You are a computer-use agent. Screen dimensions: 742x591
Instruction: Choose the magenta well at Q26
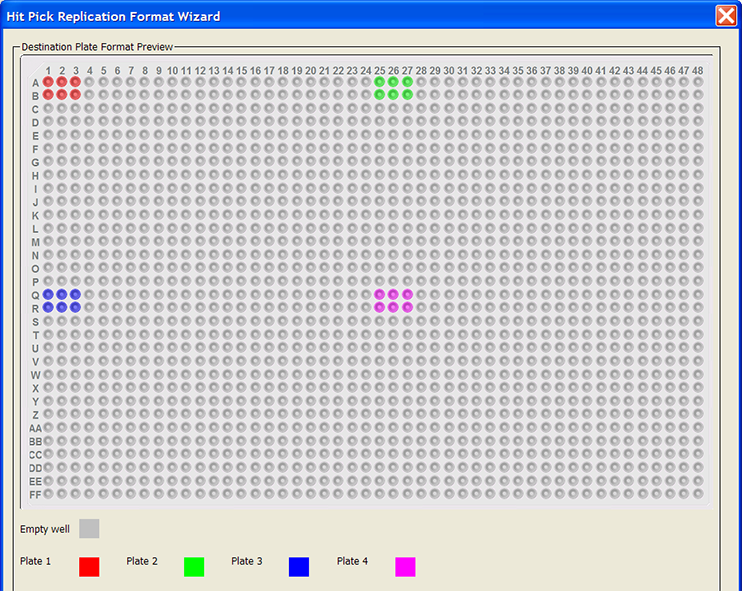pyautogui.click(x=393, y=294)
